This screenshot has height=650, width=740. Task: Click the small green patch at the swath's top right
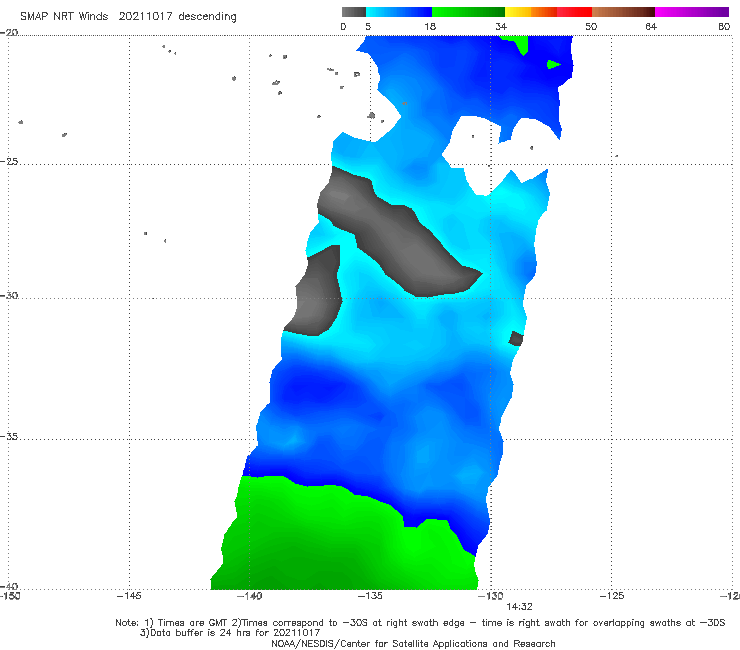(x=554, y=64)
